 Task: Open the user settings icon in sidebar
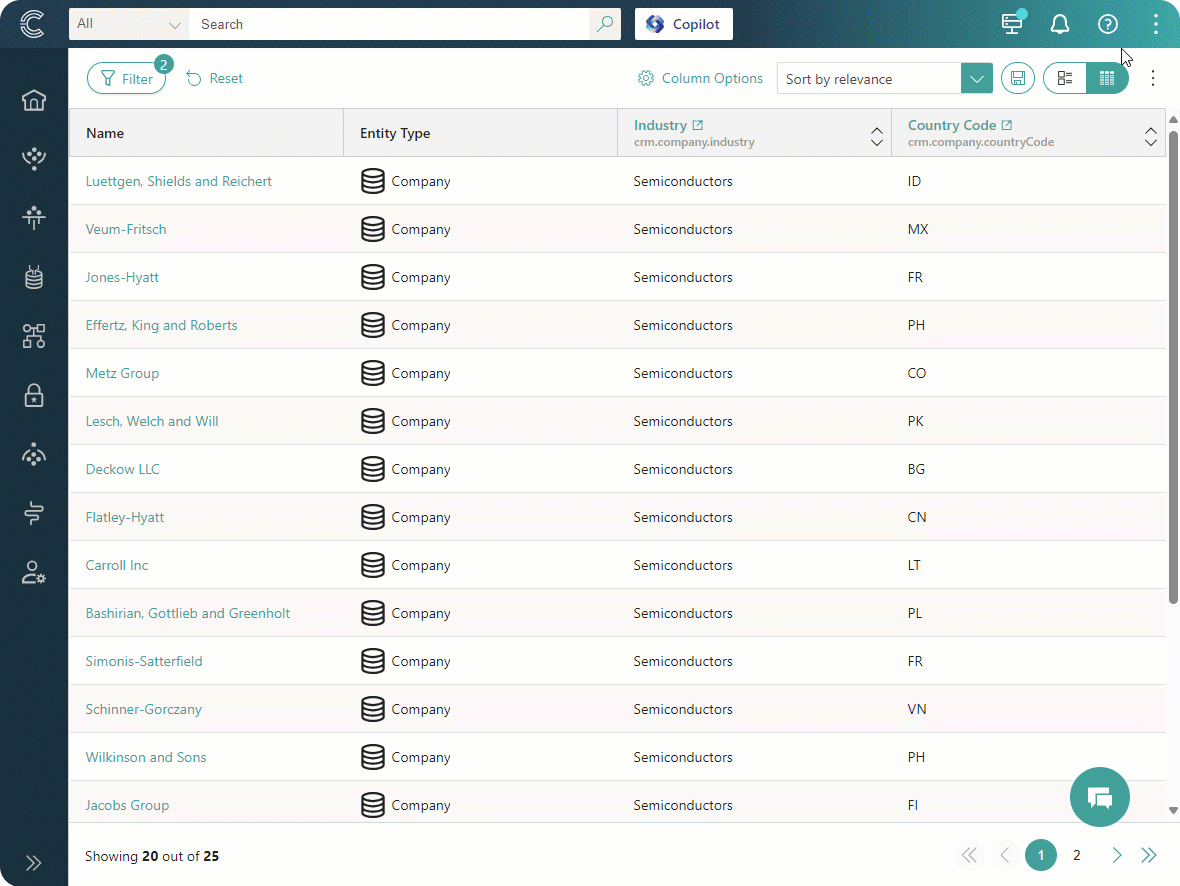34,573
